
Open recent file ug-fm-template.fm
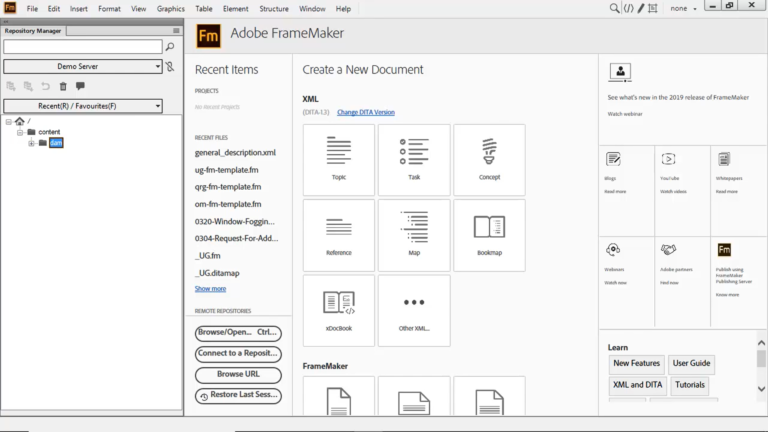pos(226,170)
